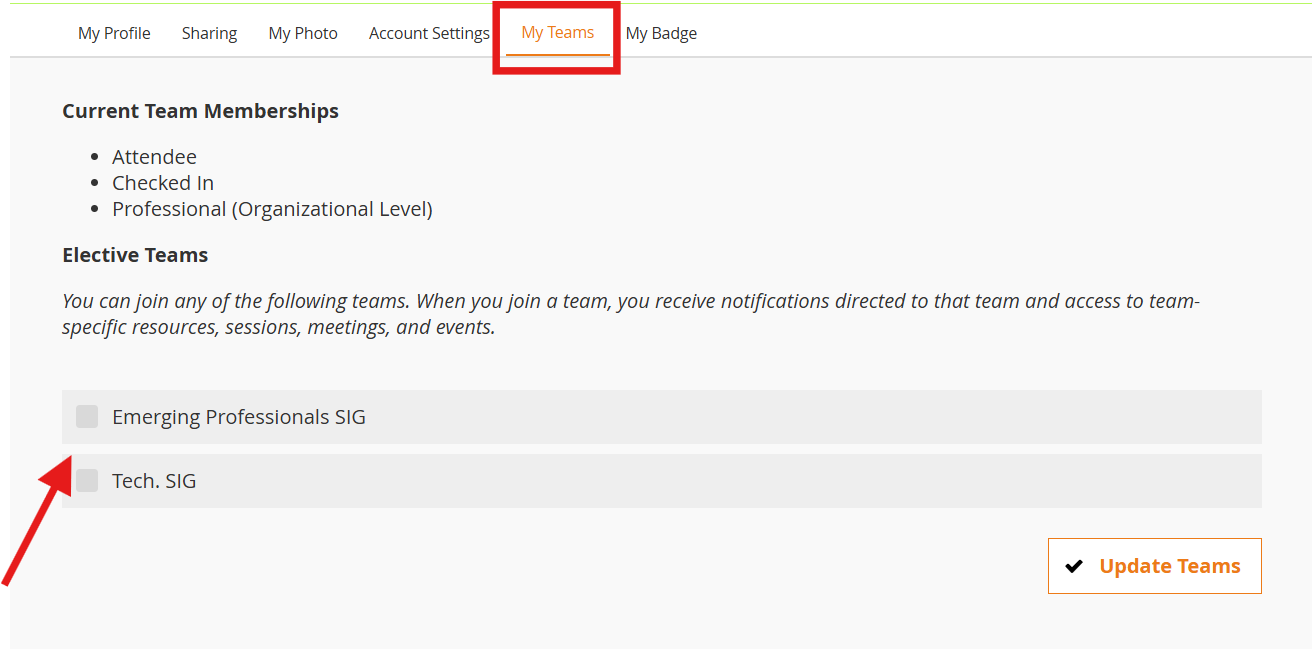Viewport: 1312px width, 649px height.
Task: Enable the Tech. SIG checkbox
Action: click(87, 480)
